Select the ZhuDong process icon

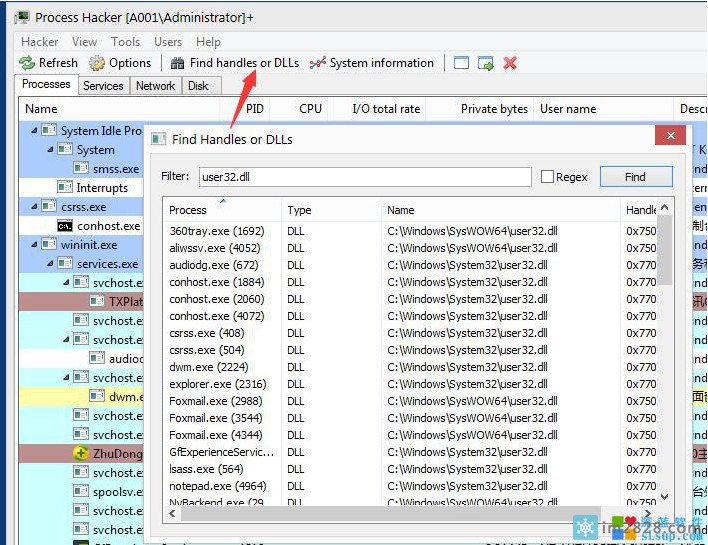pyautogui.click(x=81, y=454)
